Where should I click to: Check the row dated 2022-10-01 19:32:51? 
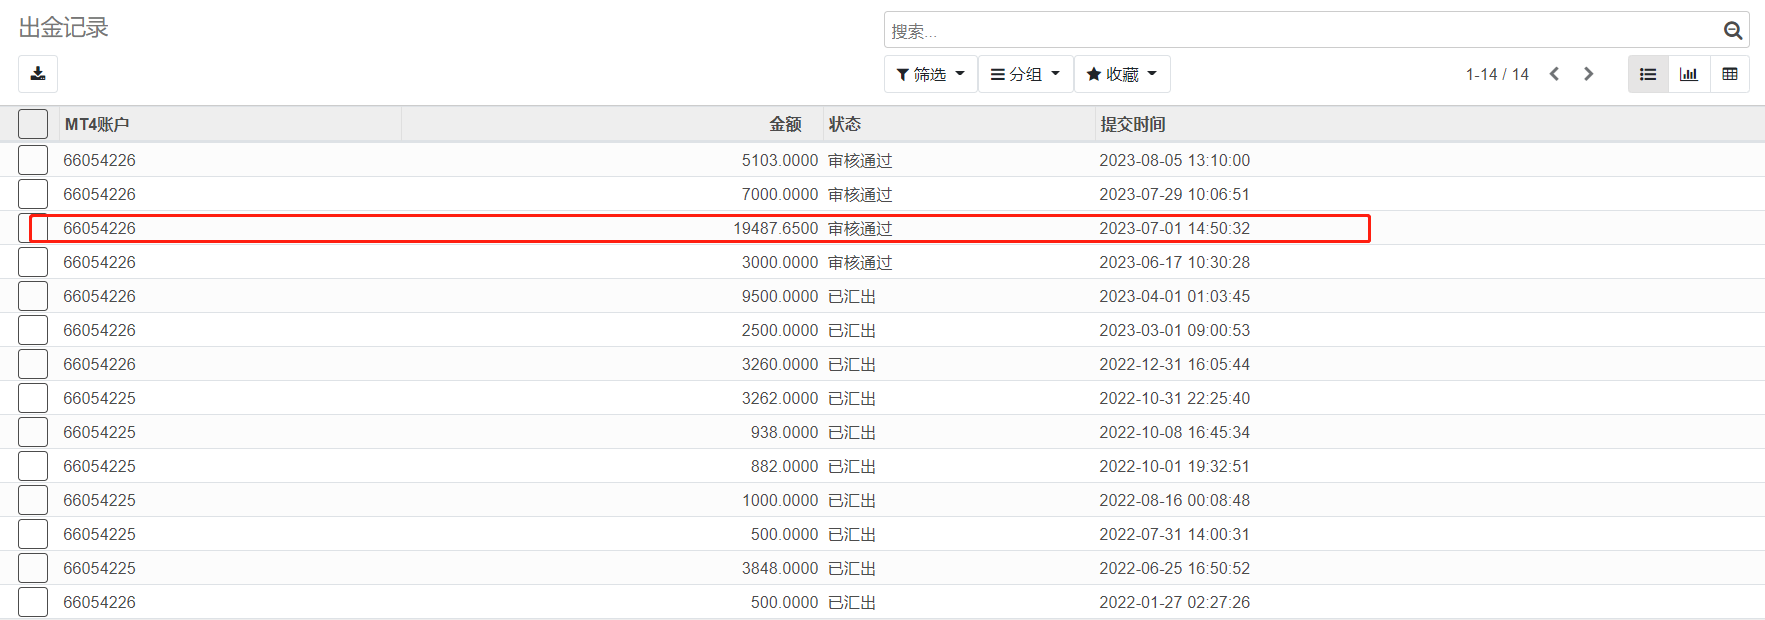click(33, 466)
